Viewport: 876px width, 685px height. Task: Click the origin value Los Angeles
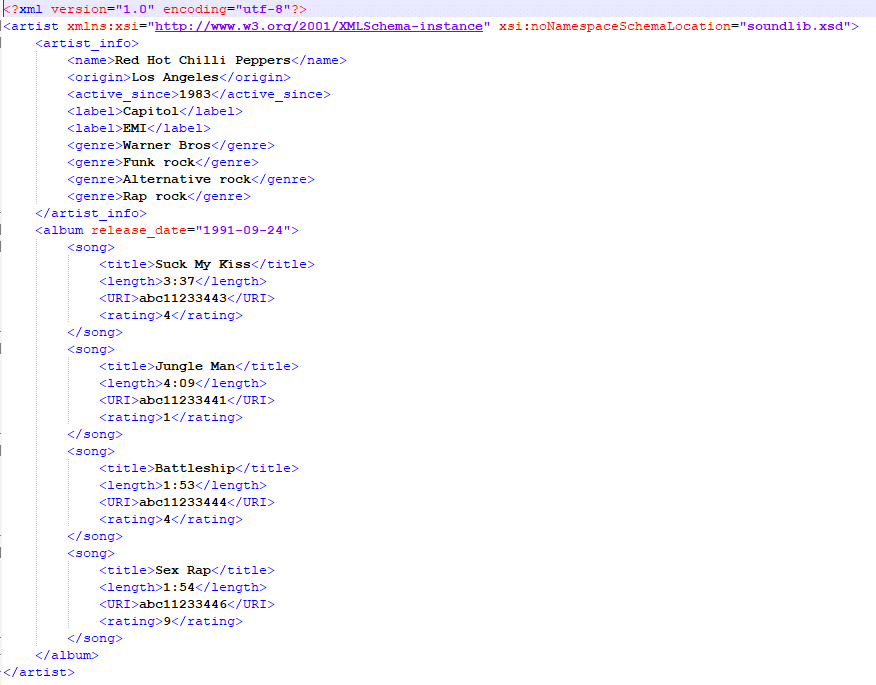click(x=175, y=77)
